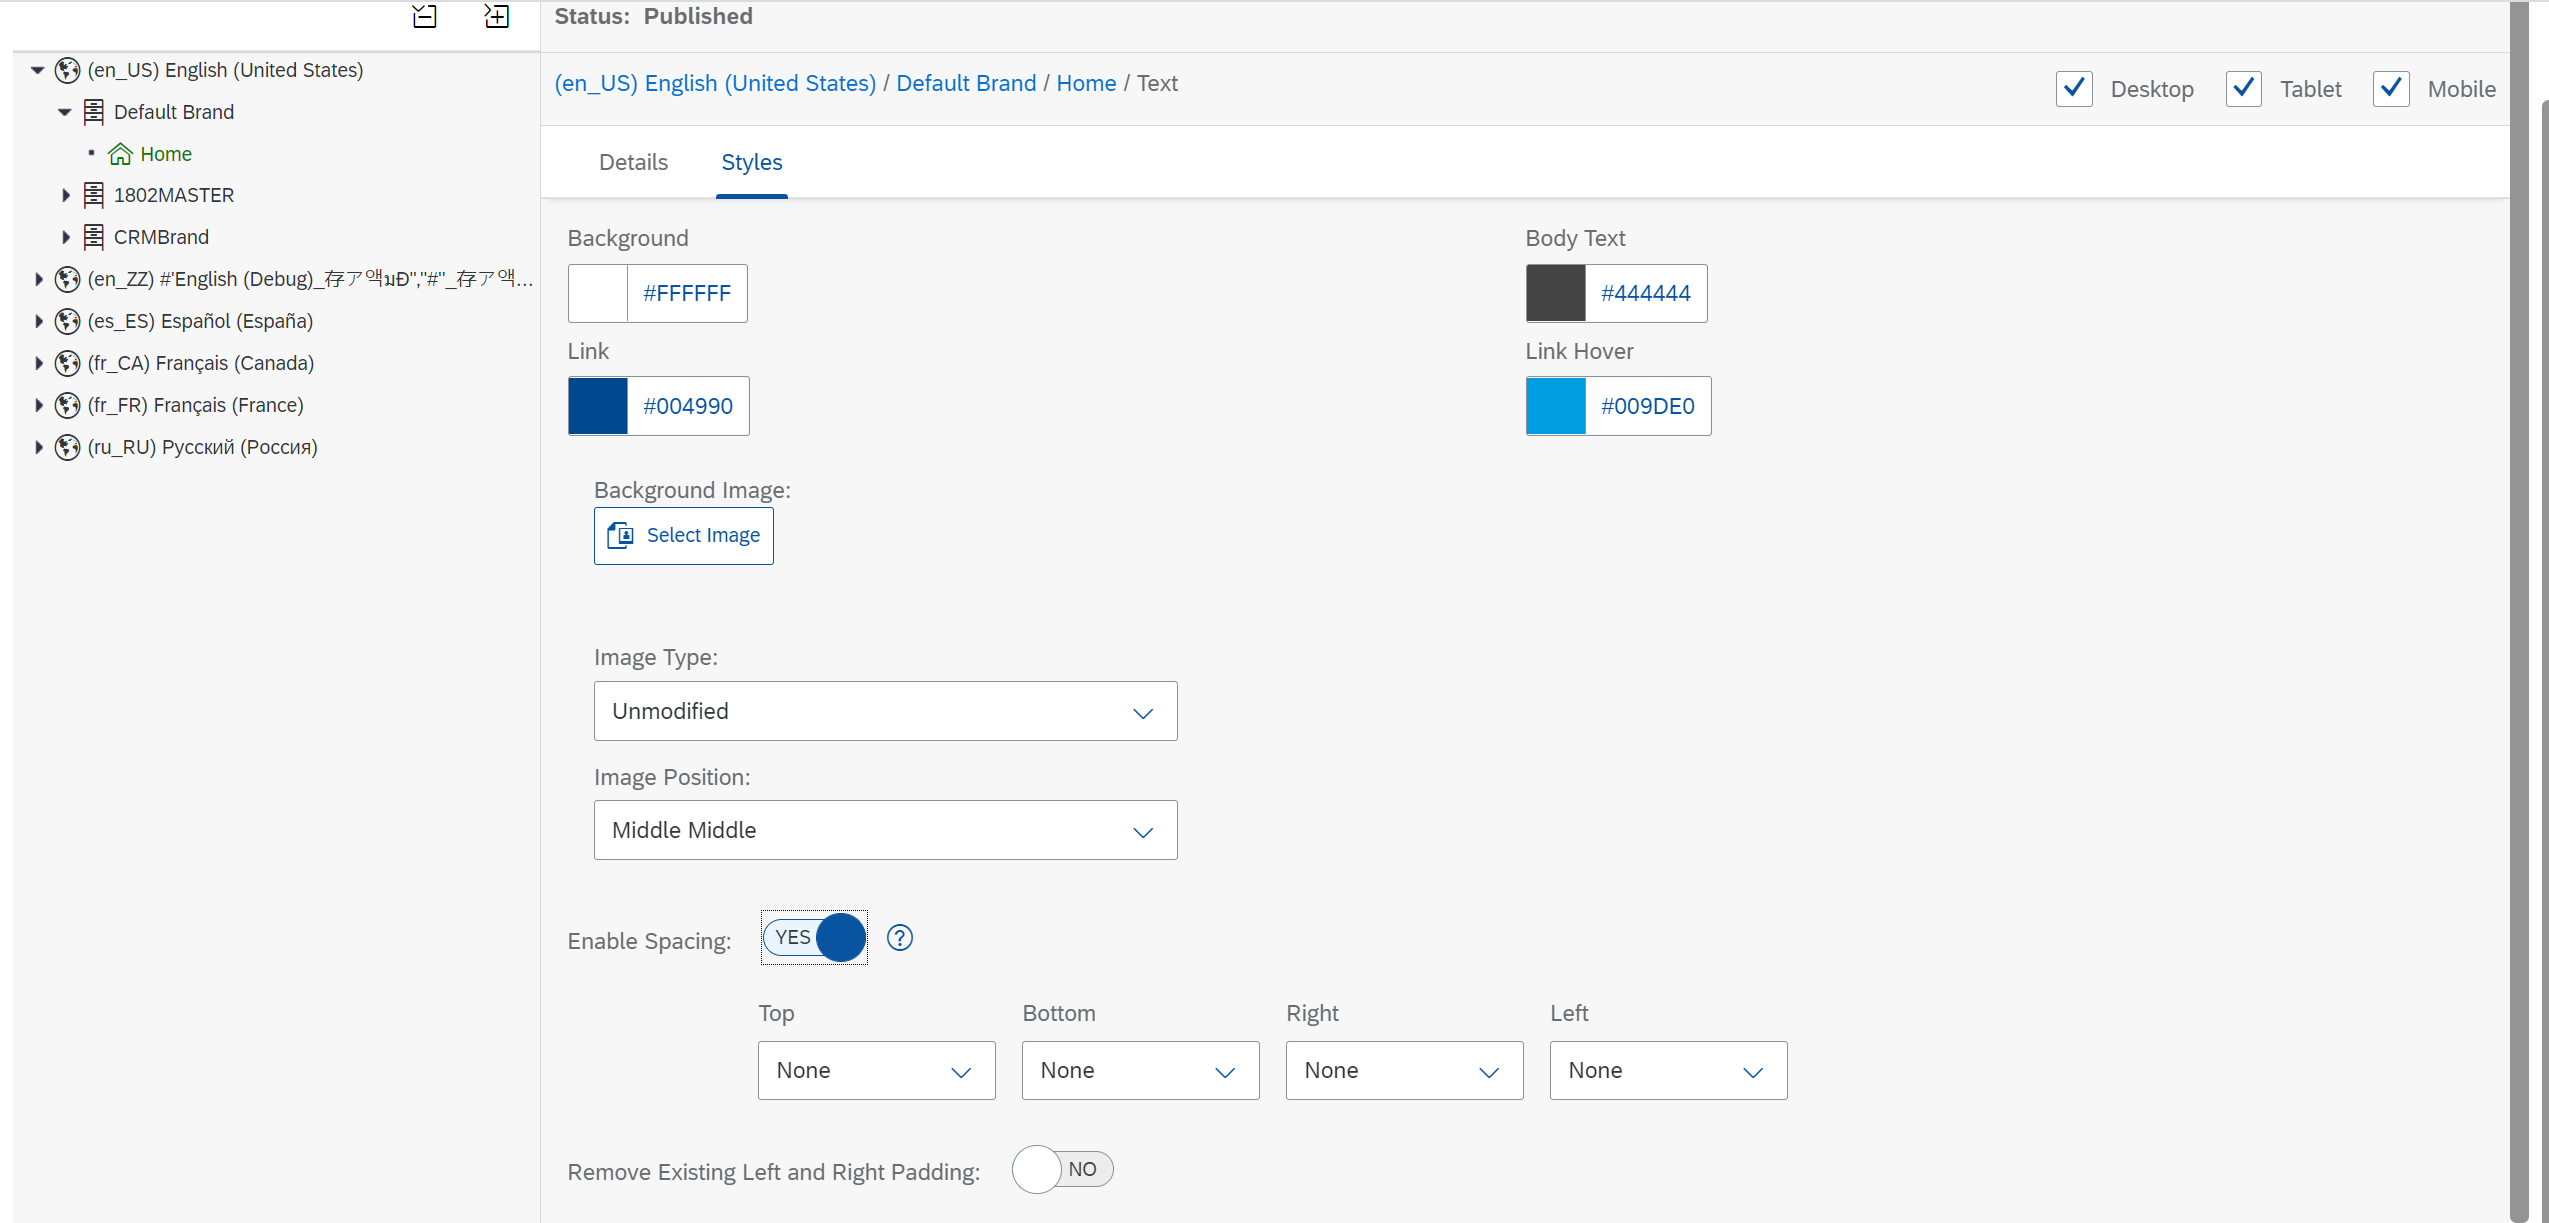Click the expand all tree icon
Viewport: 2549px width, 1223px height.
tap(497, 16)
